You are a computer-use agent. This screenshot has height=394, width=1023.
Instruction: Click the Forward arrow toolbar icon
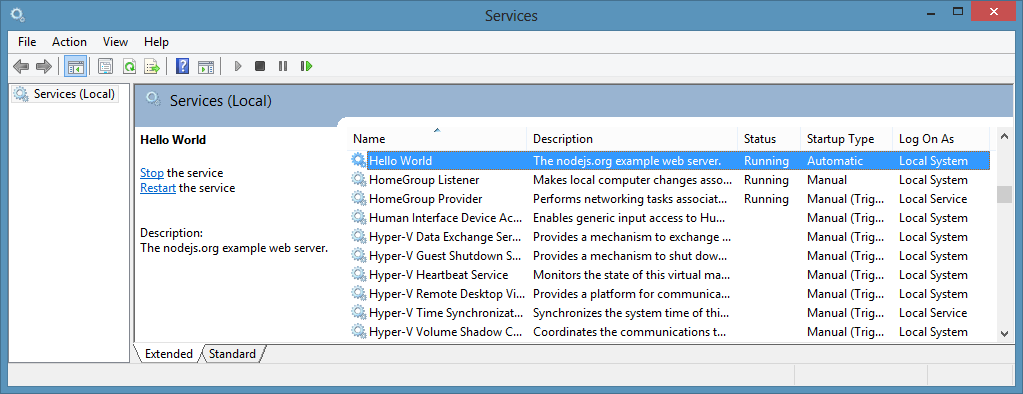[x=44, y=66]
